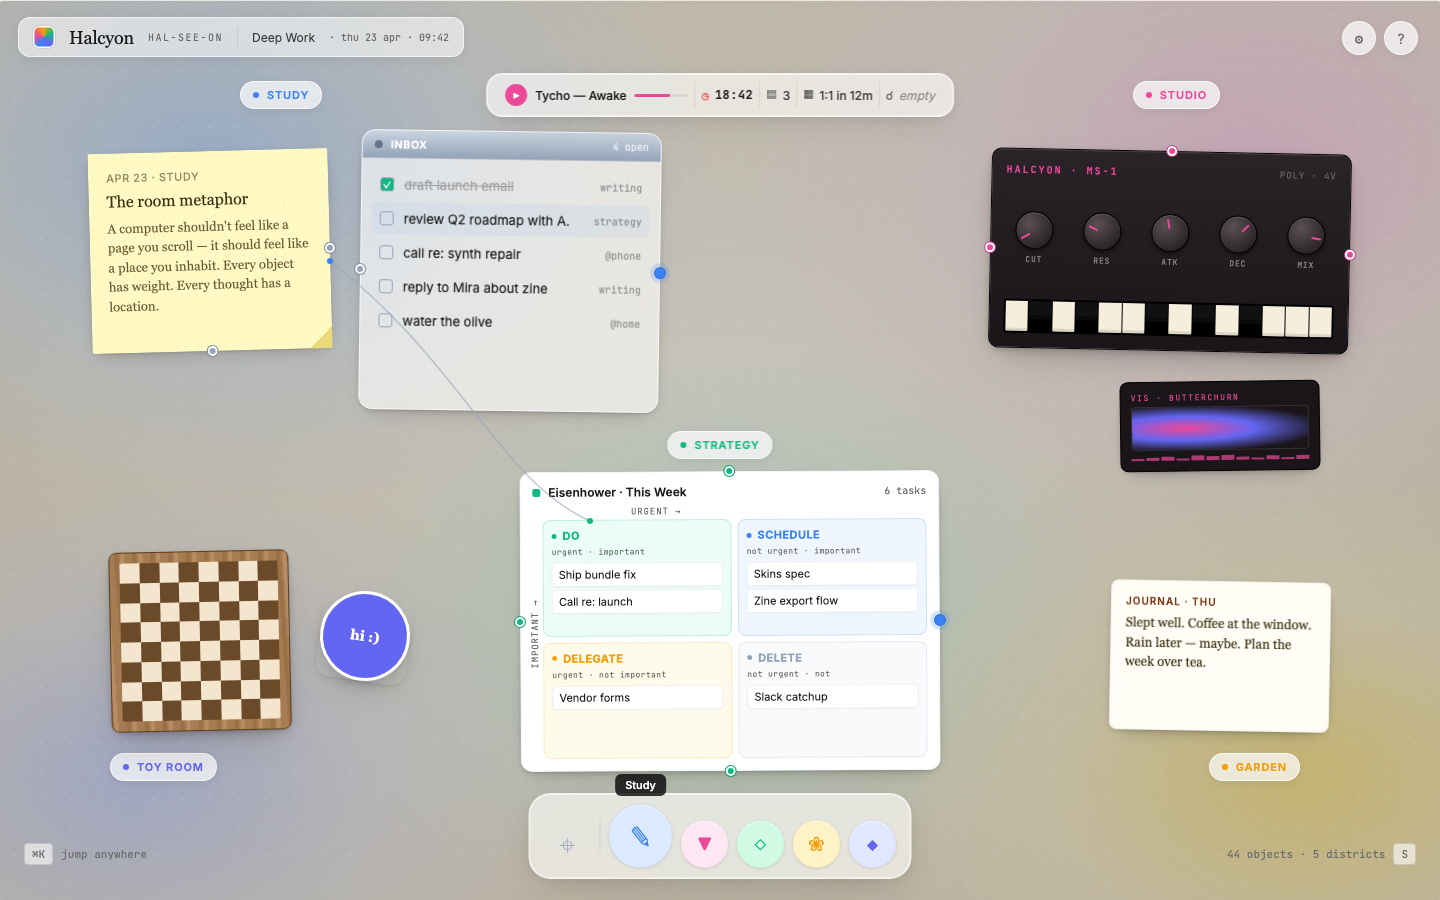
Task: Uncheck the completed 'draft launch email' task
Action: tap(386, 184)
